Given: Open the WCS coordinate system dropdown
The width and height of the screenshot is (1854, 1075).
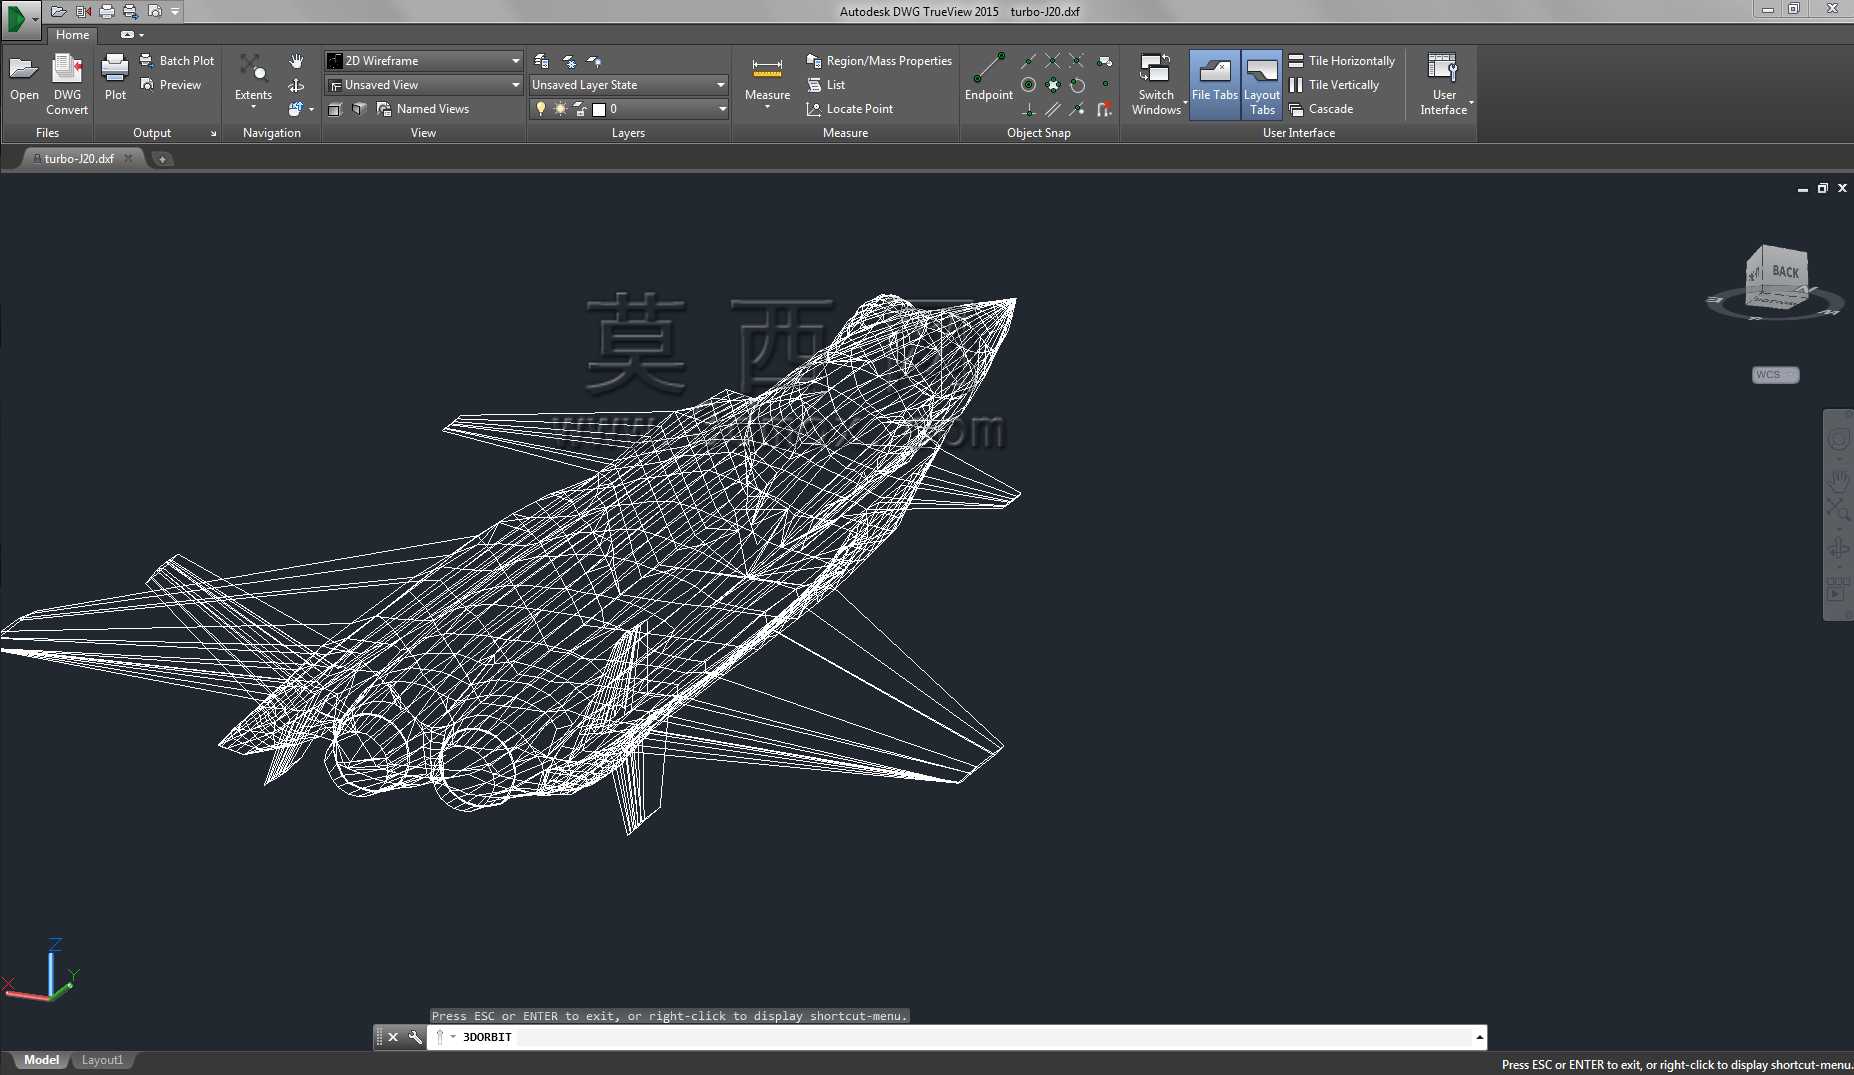Looking at the screenshot, I should [x=1775, y=375].
